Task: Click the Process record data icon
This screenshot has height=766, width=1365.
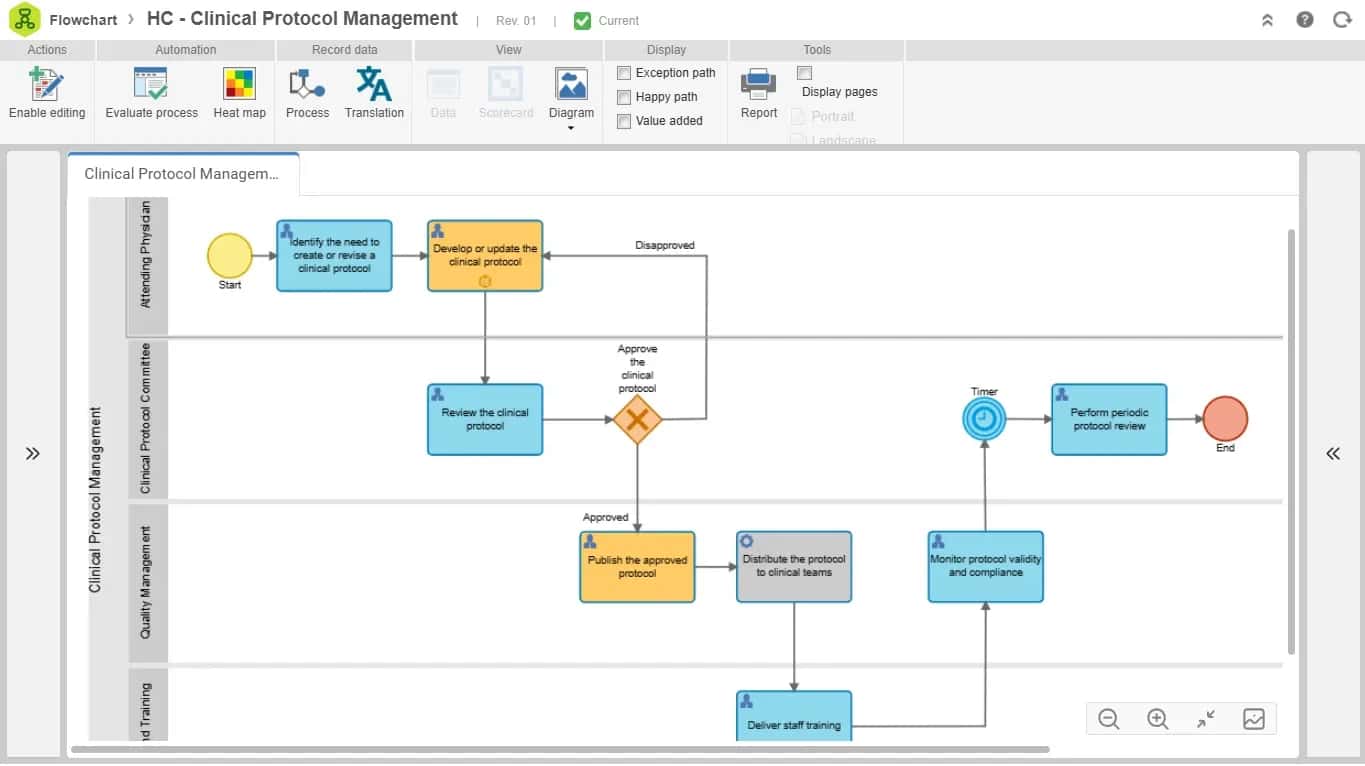Action: (x=307, y=85)
